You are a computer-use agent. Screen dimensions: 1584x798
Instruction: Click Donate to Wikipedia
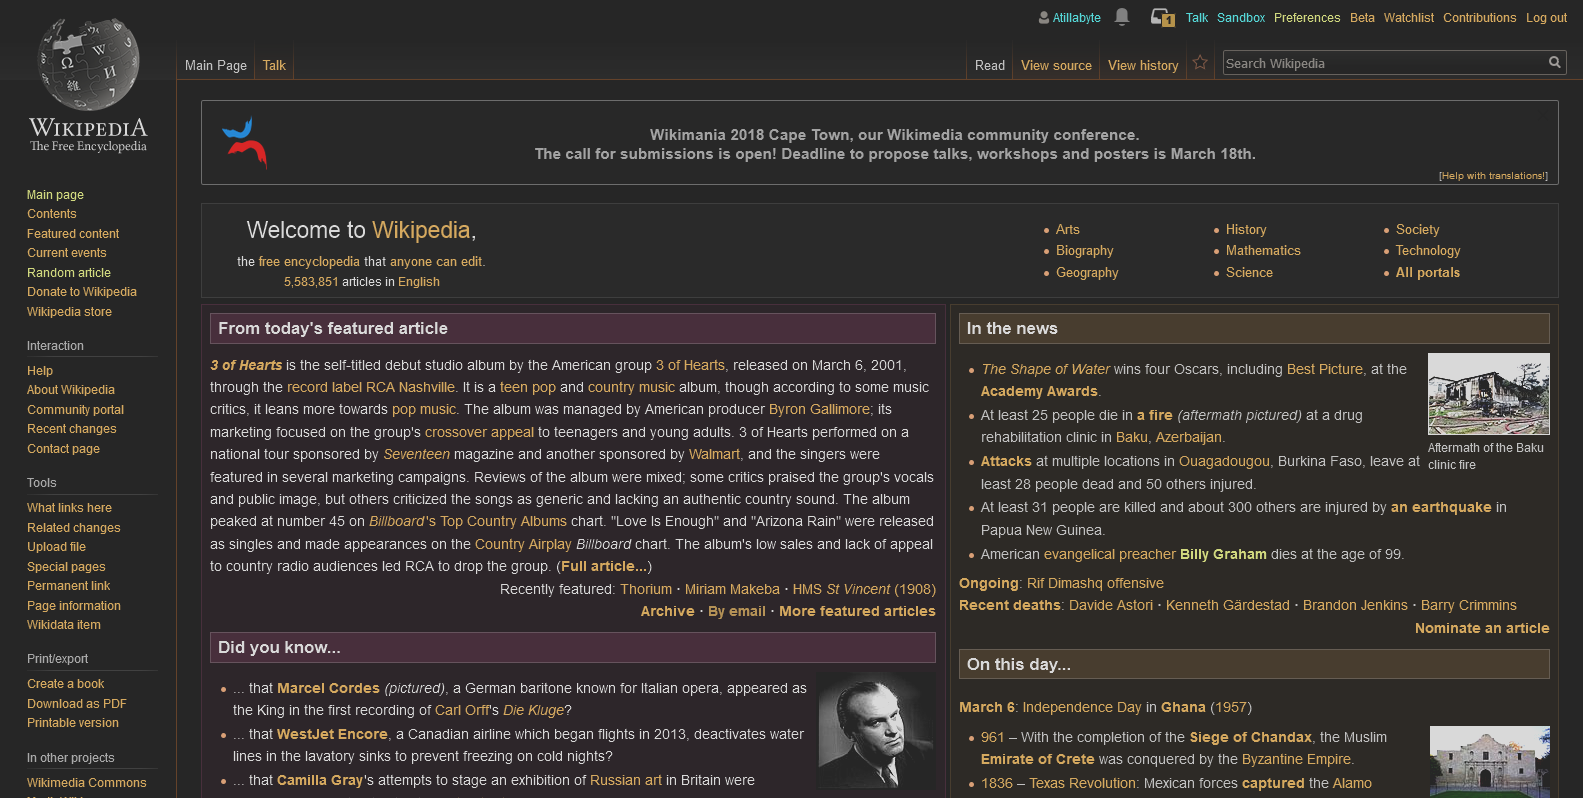[82, 292]
